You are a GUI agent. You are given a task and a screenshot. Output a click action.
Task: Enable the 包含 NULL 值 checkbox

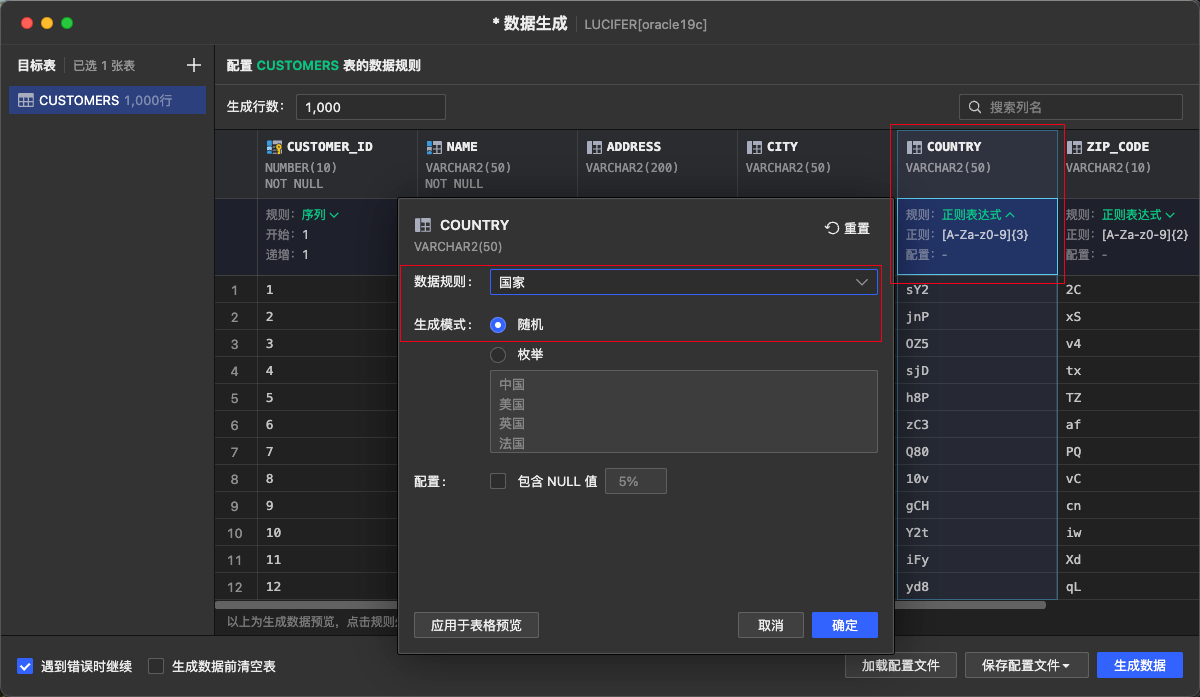[497, 481]
